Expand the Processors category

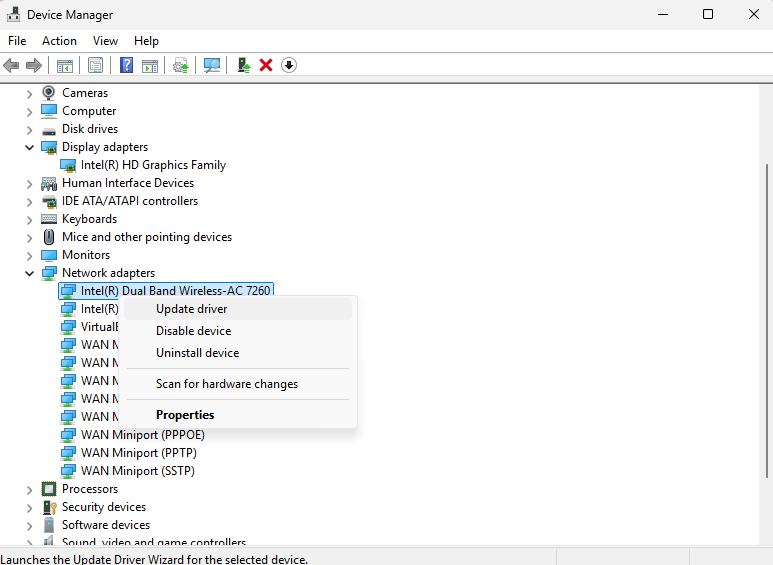tap(29, 489)
